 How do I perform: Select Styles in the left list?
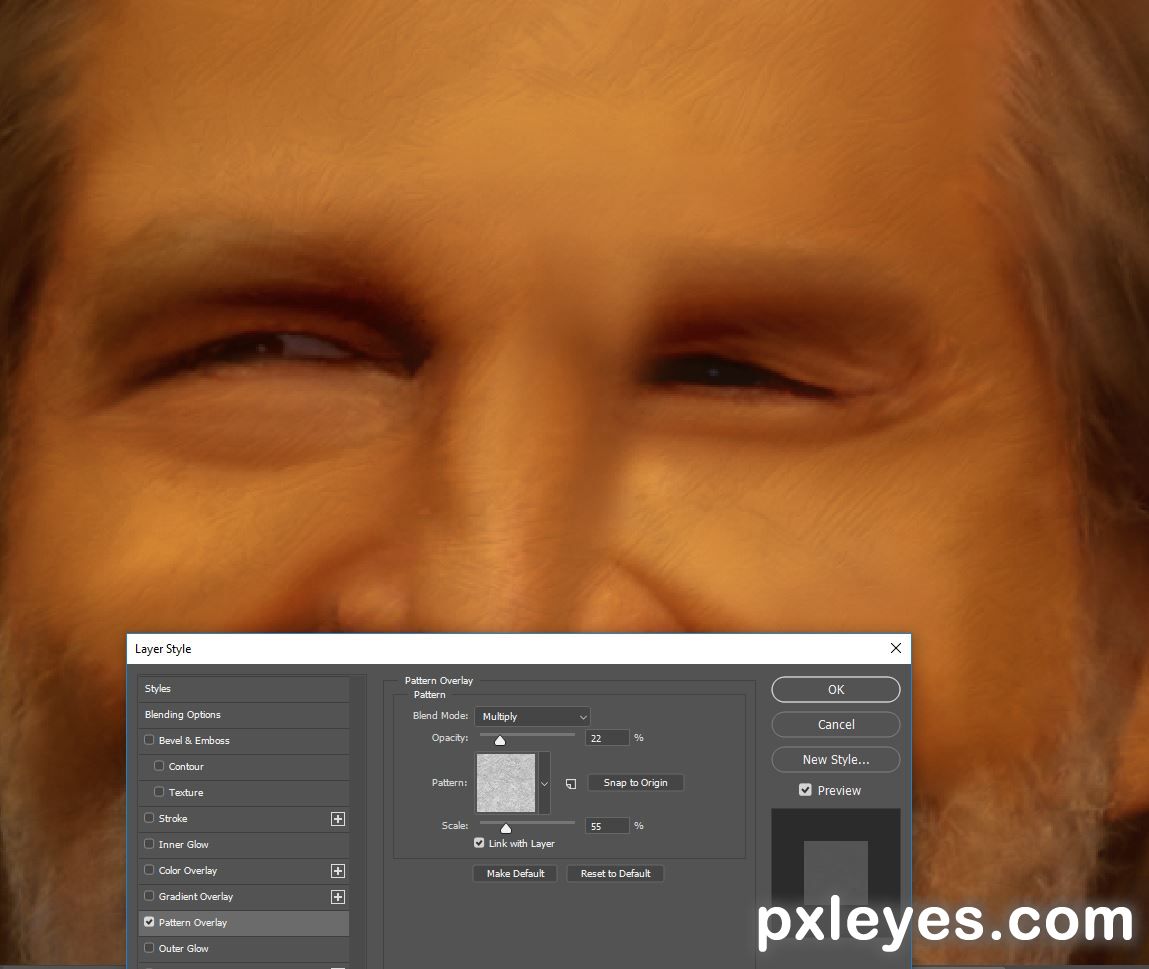244,689
